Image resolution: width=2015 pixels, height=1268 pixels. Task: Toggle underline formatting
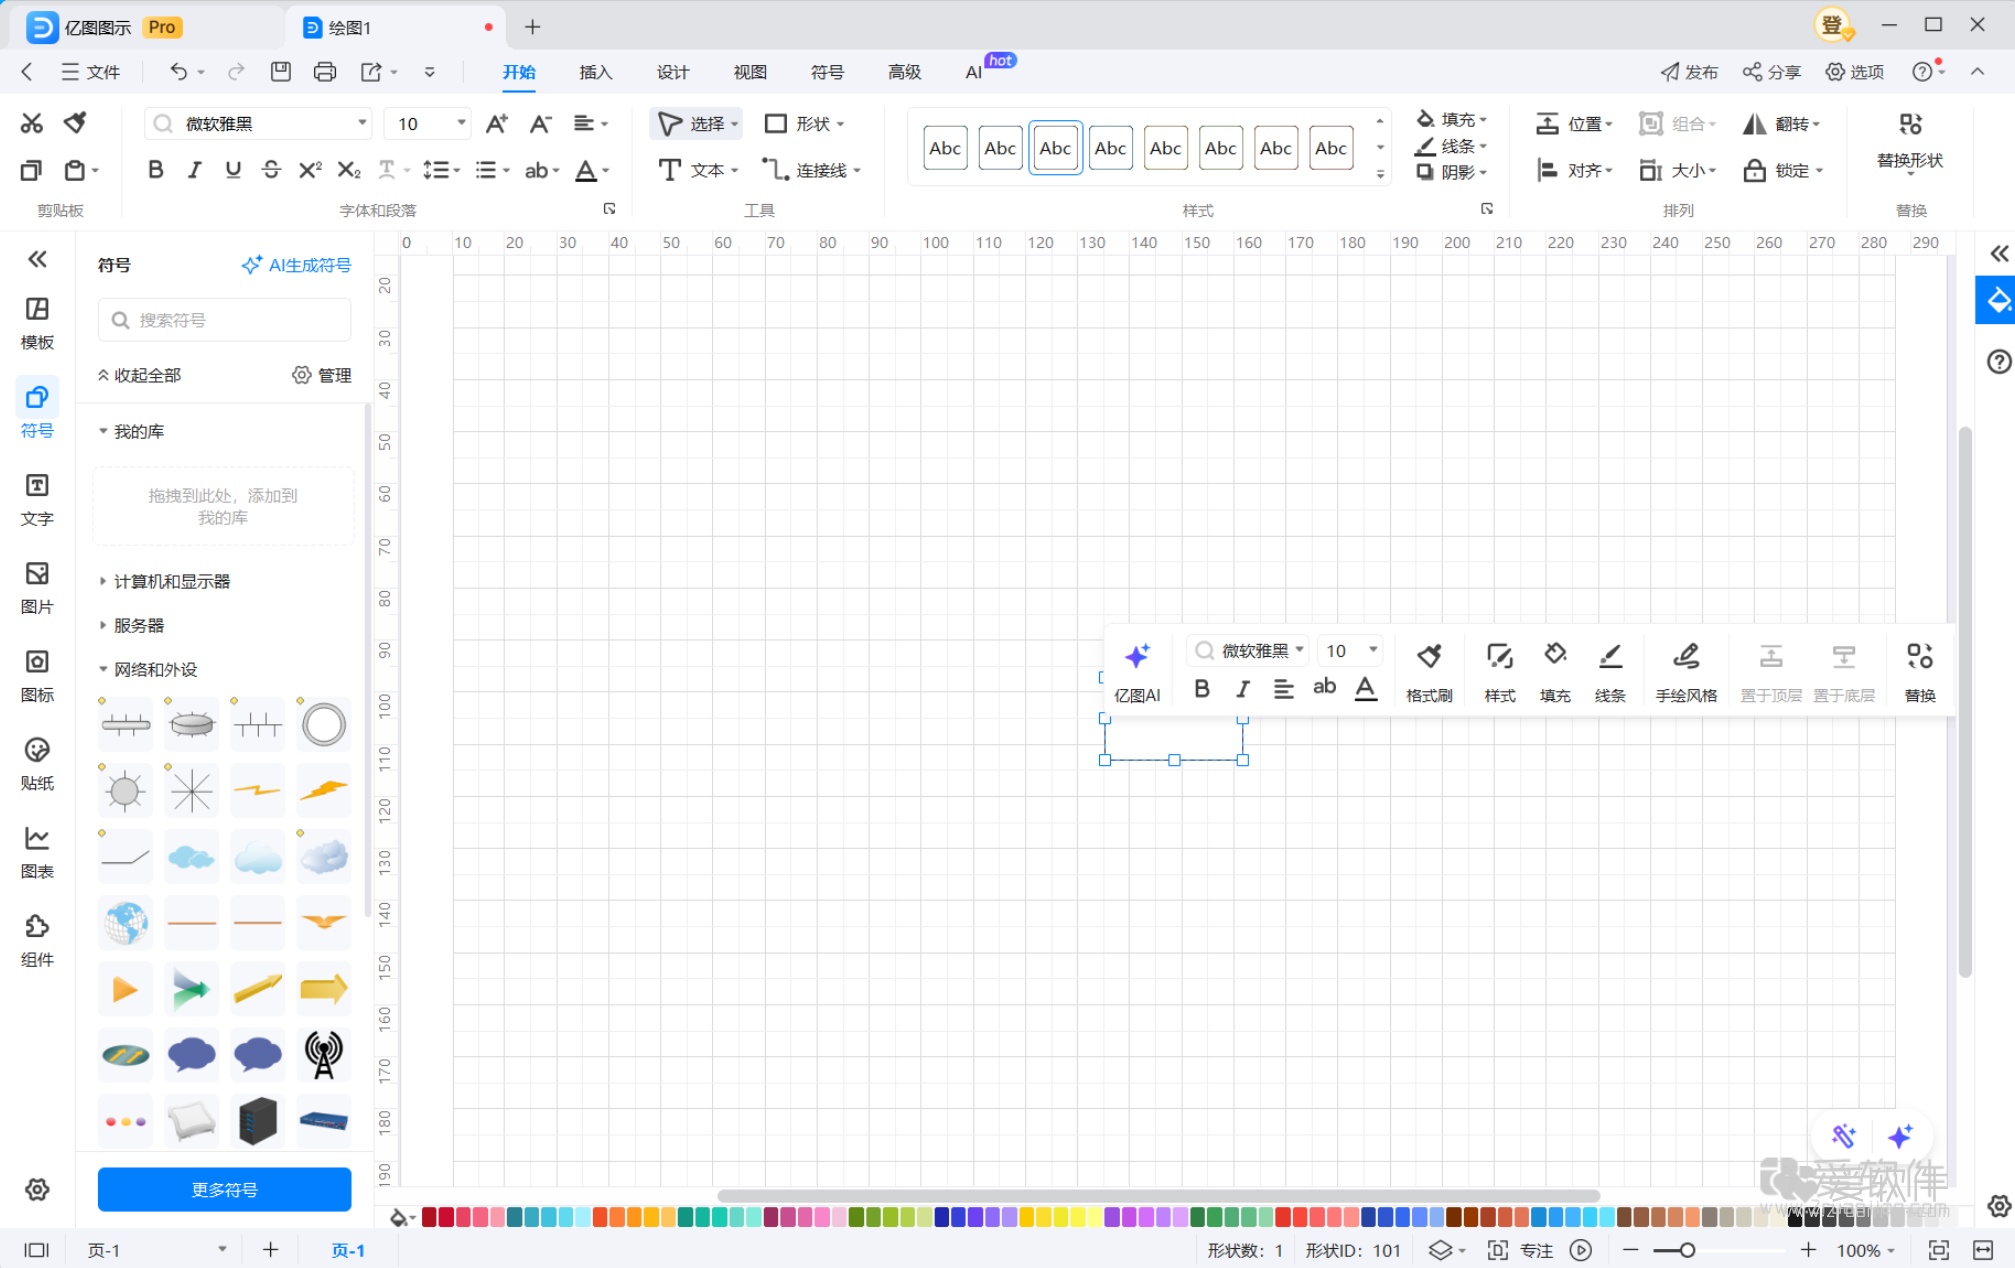[232, 169]
